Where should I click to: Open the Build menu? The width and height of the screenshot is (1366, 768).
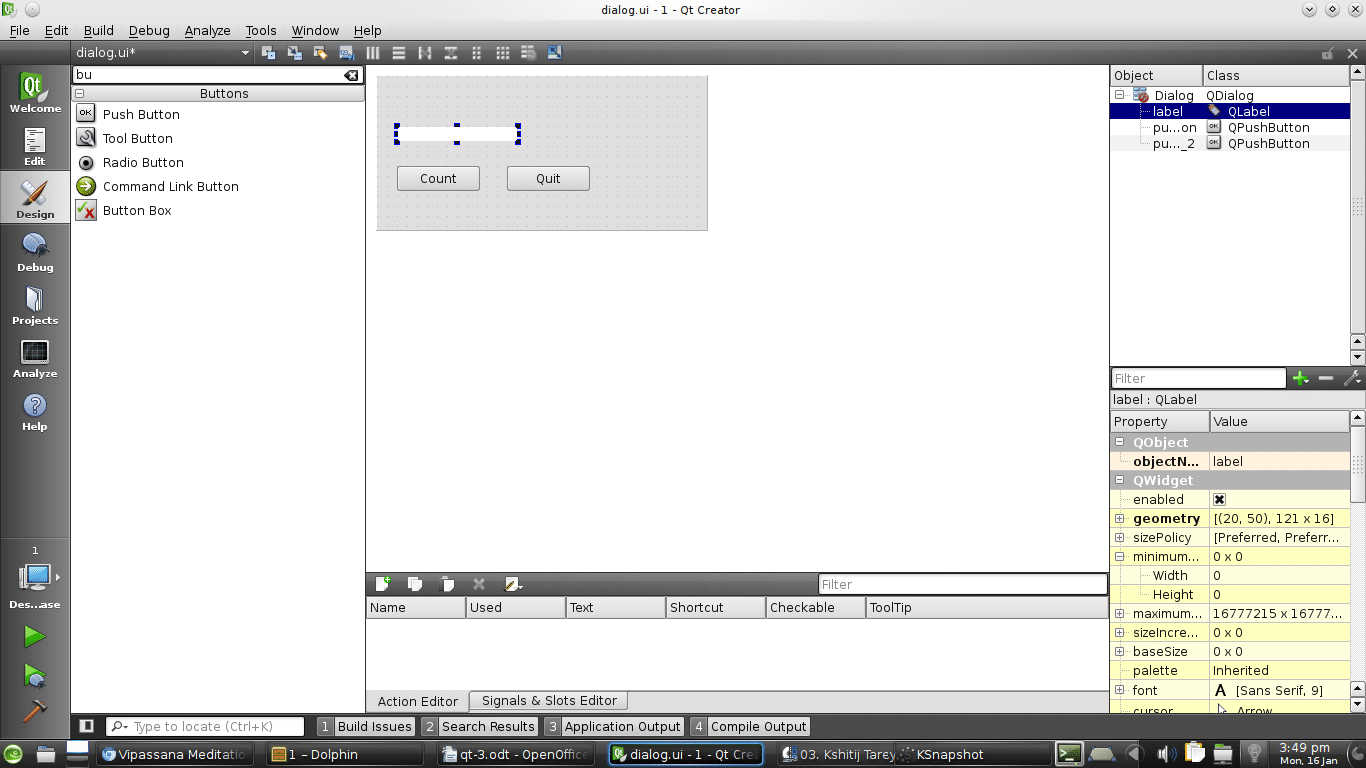(x=98, y=30)
